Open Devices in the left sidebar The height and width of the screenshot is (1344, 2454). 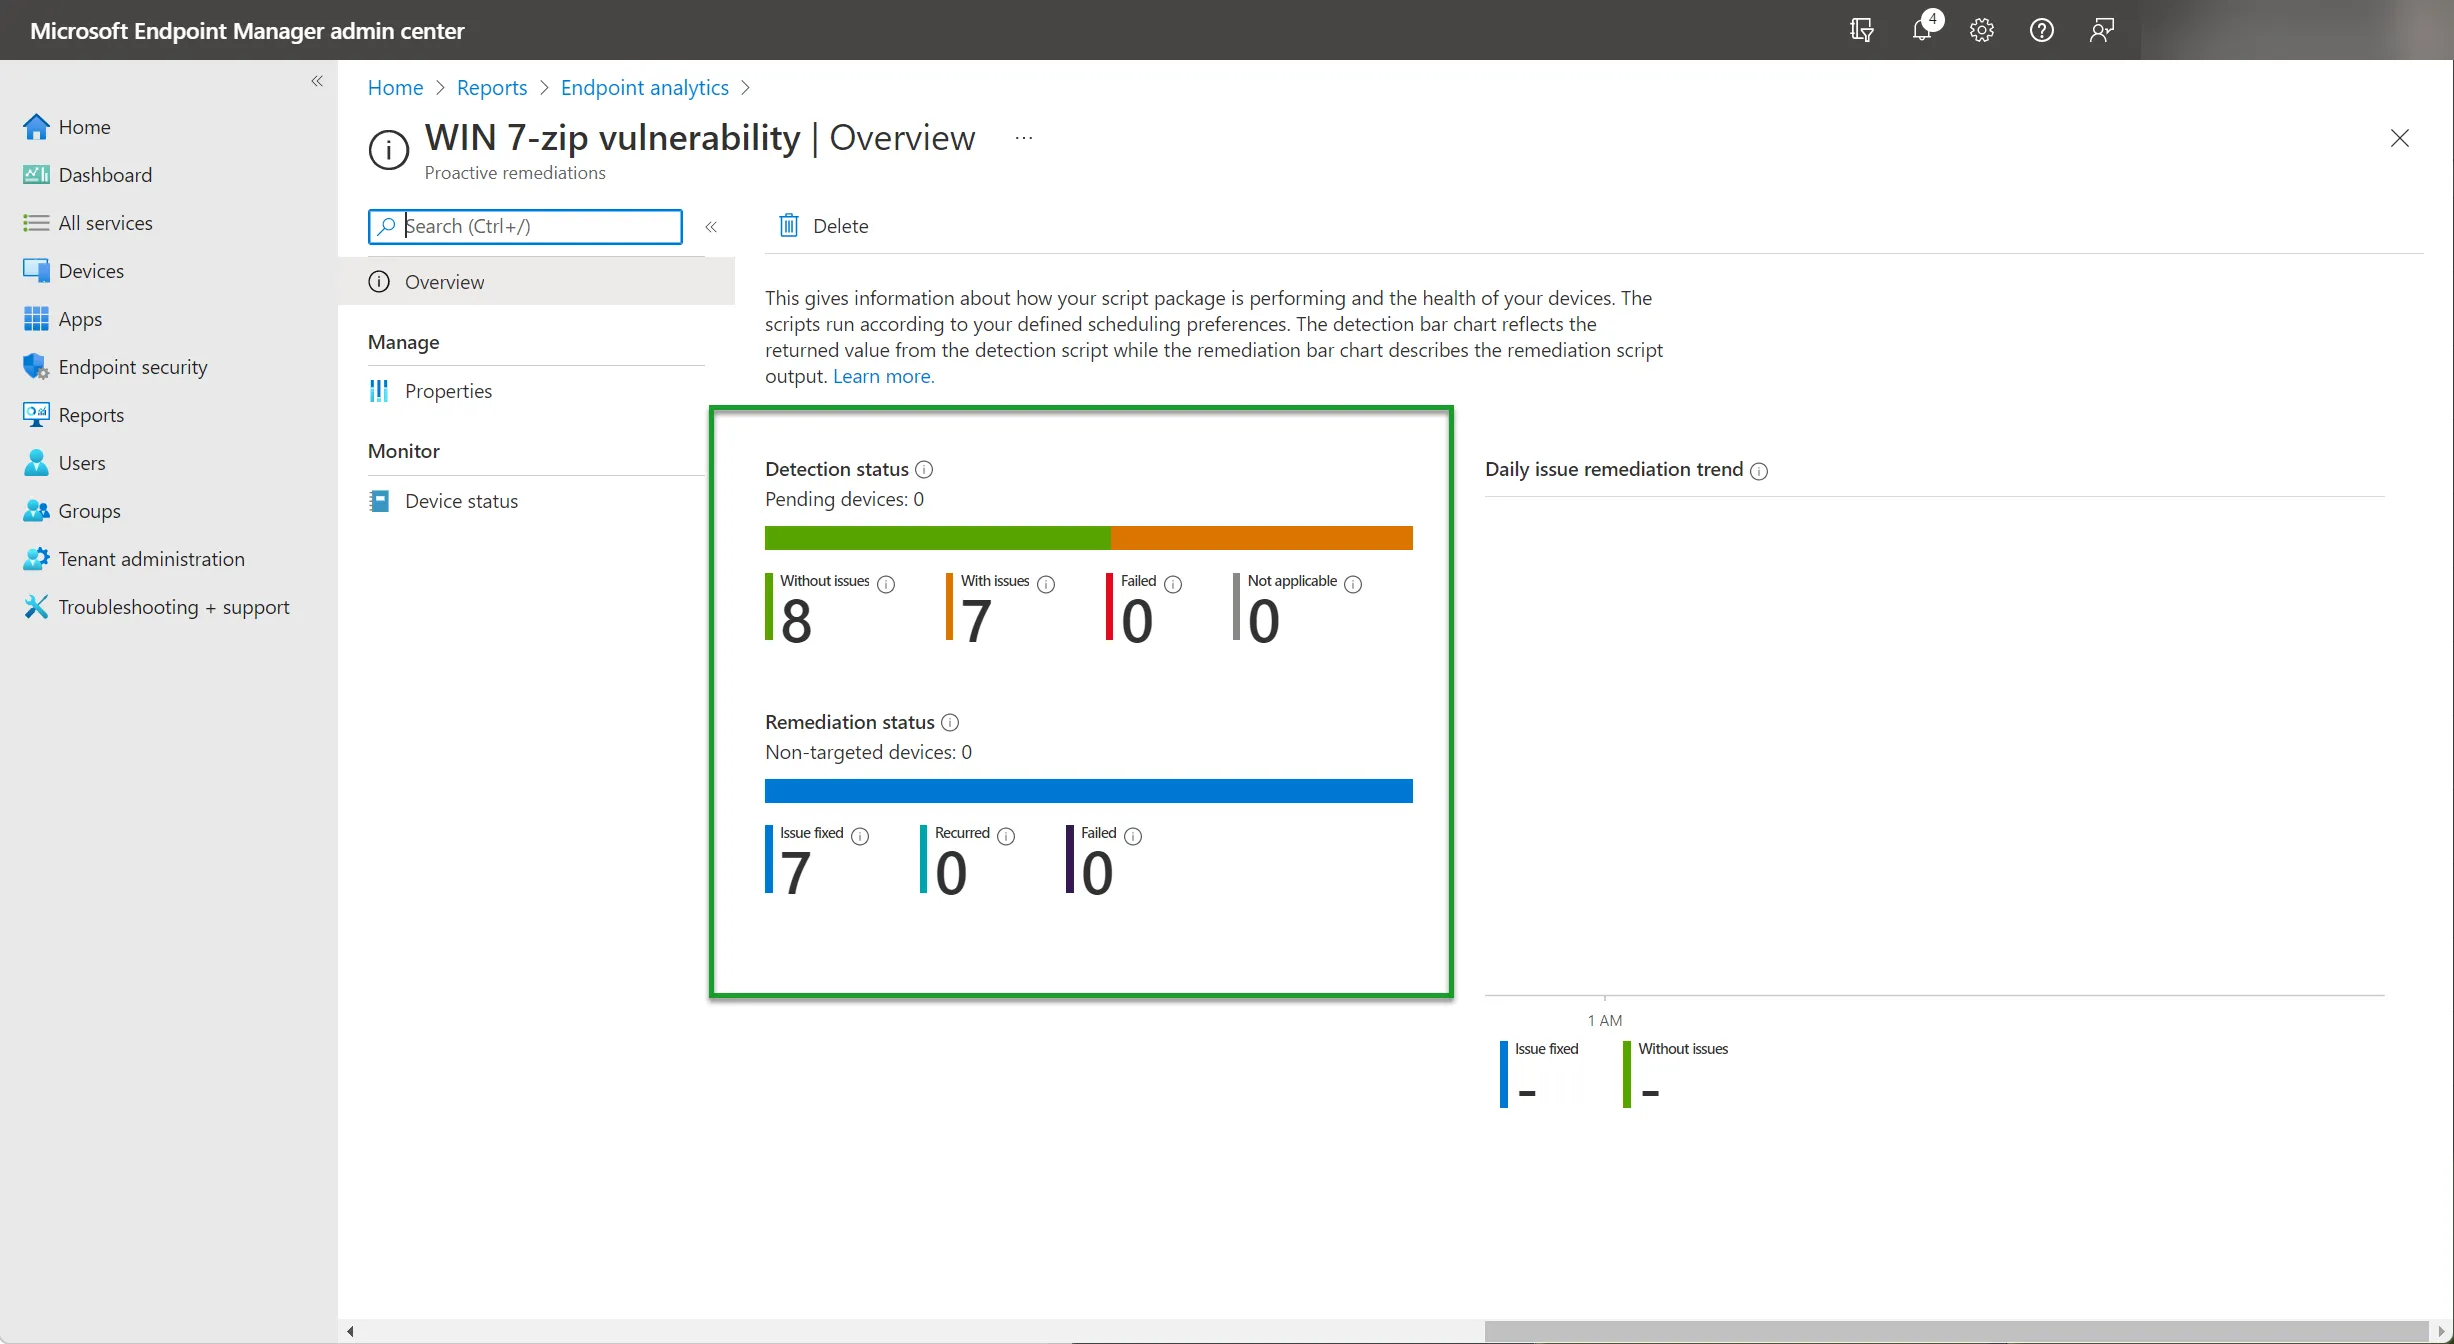click(x=73, y=271)
